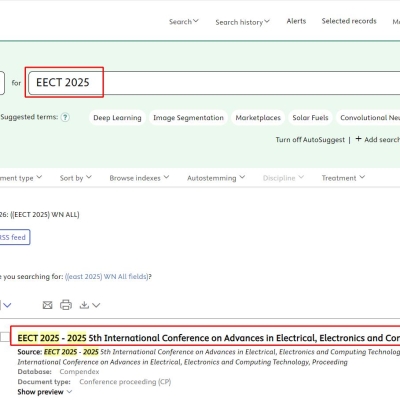
Task: Select the EECT 2025 result checkbox
Action: [5, 337]
